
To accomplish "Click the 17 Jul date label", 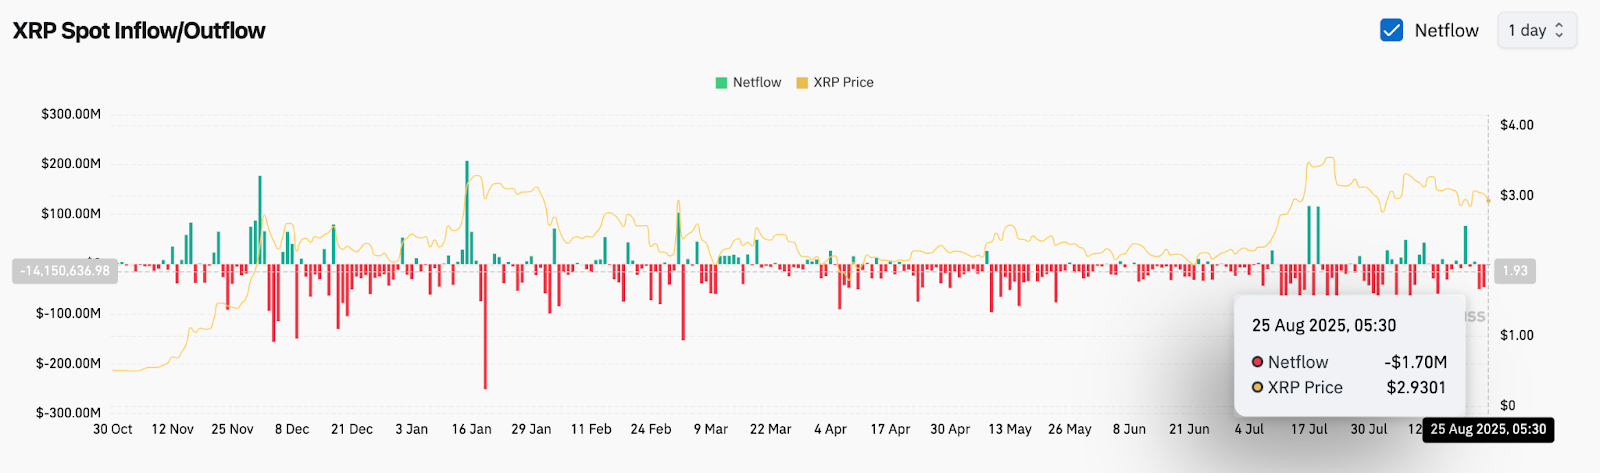I will (1309, 429).
